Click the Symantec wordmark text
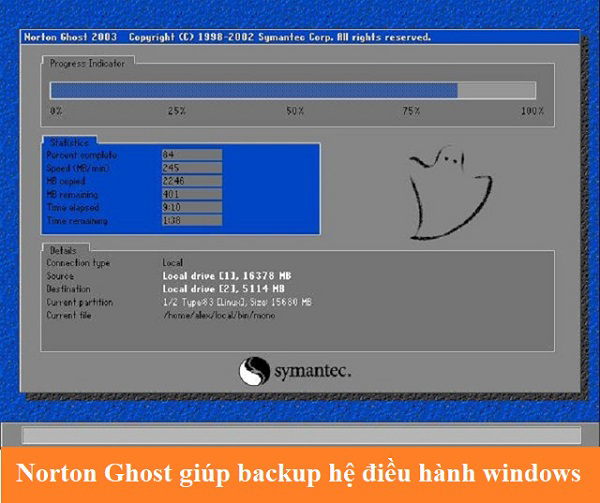600x503 pixels. click(x=314, y=372)
